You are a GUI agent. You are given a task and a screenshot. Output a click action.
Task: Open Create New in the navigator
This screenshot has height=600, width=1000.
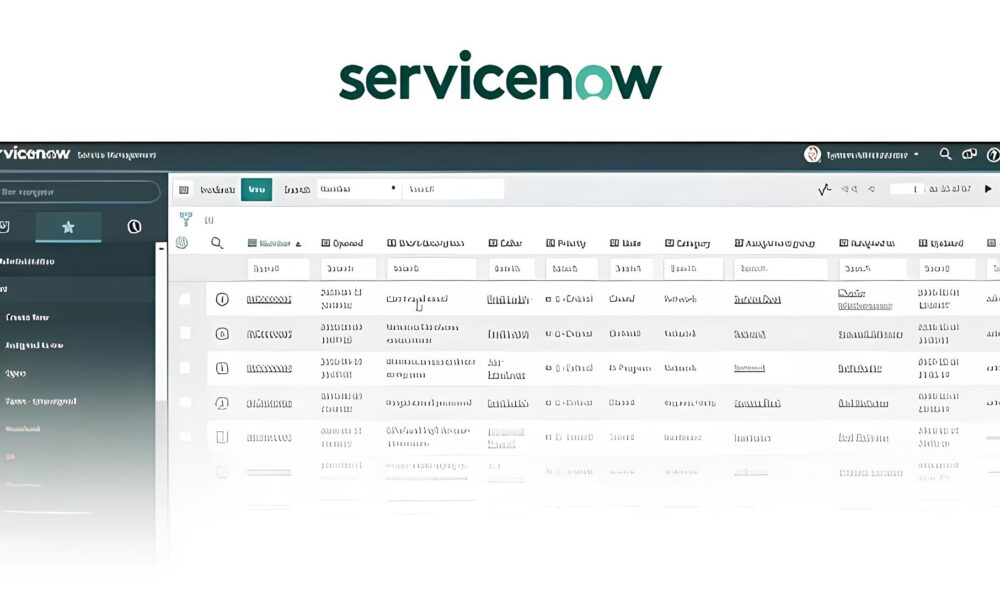(27, 317)
